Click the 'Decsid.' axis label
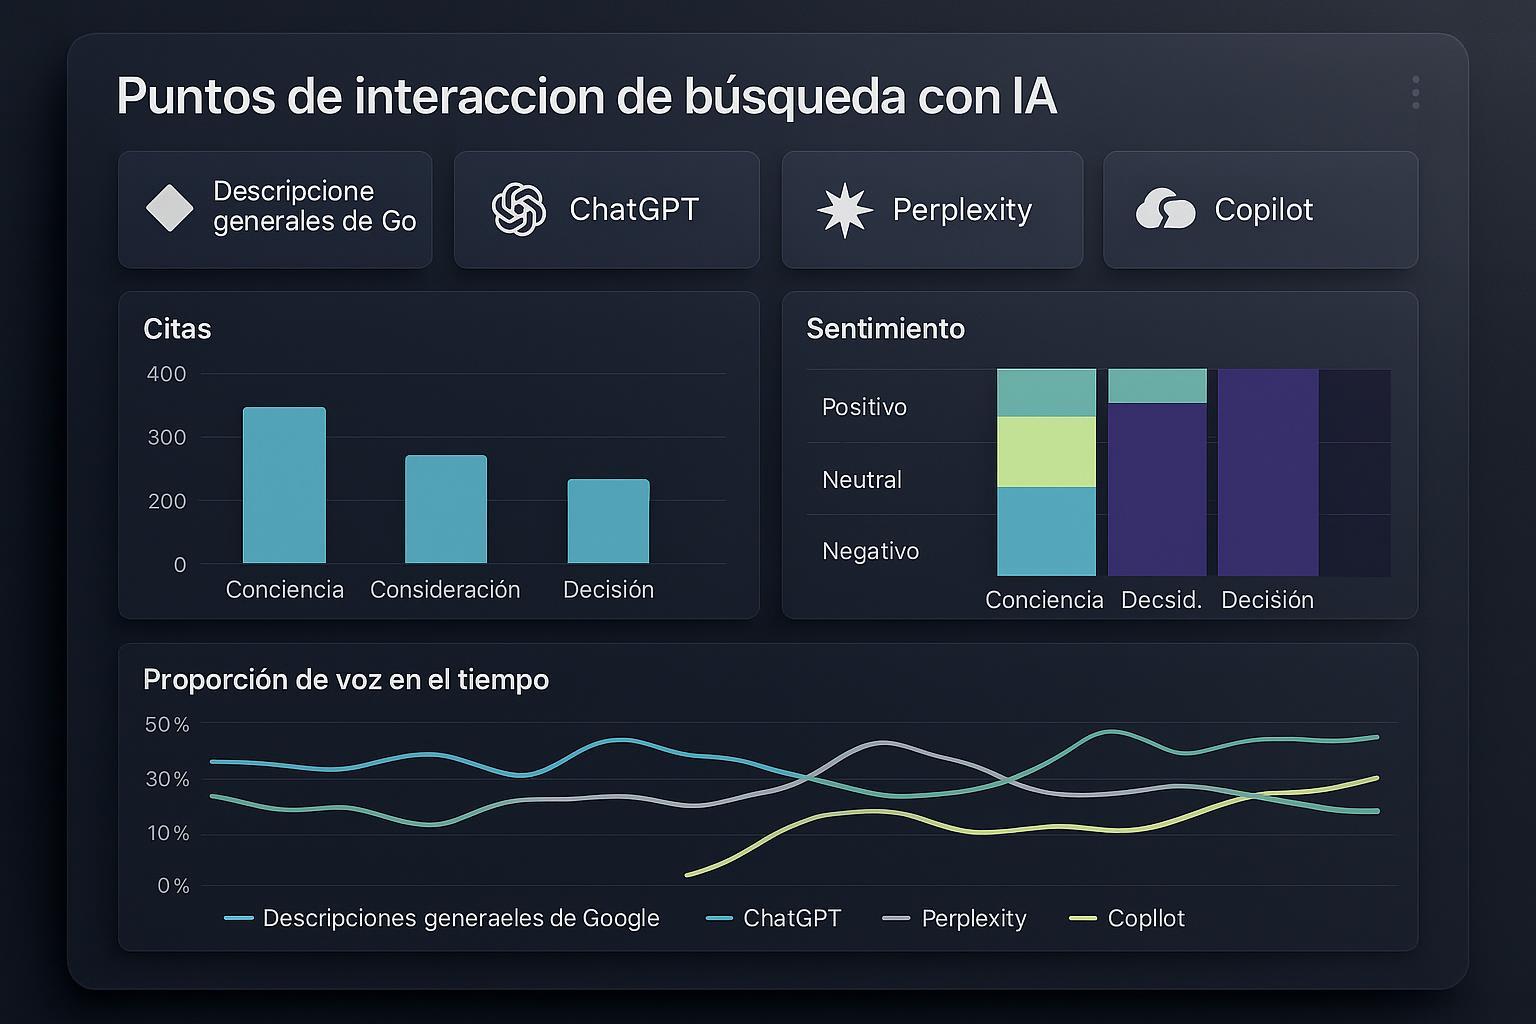The width and height of the screenshot is (1536, 1024). tap(1161, 600)
